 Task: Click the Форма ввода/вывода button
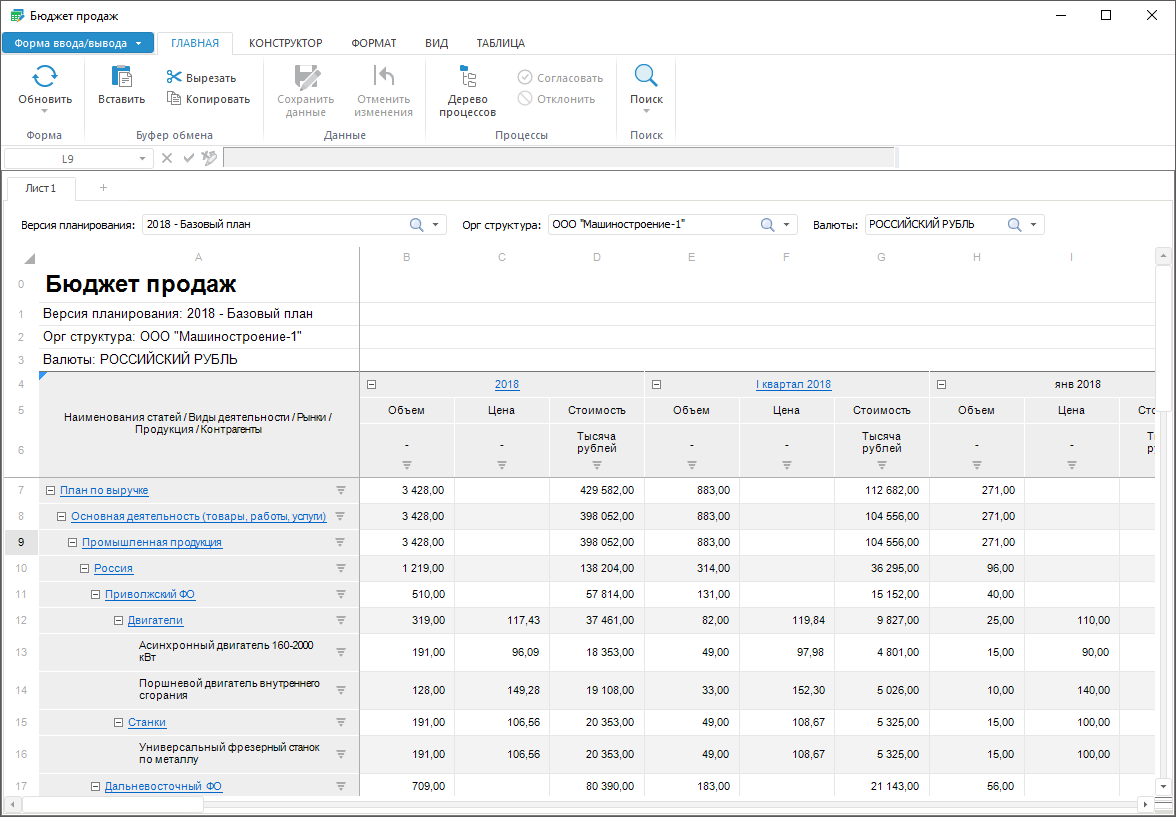(77, 43)
